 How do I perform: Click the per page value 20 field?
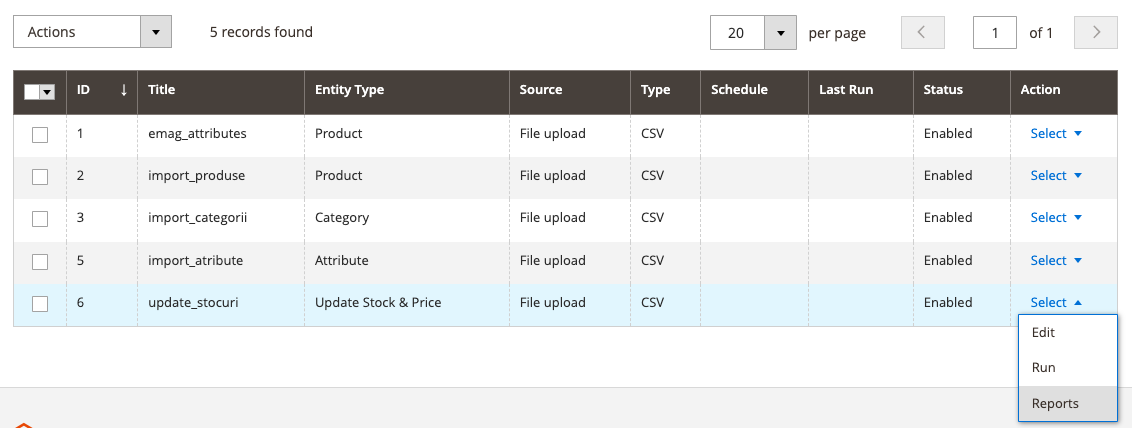(x=737, y=33)
